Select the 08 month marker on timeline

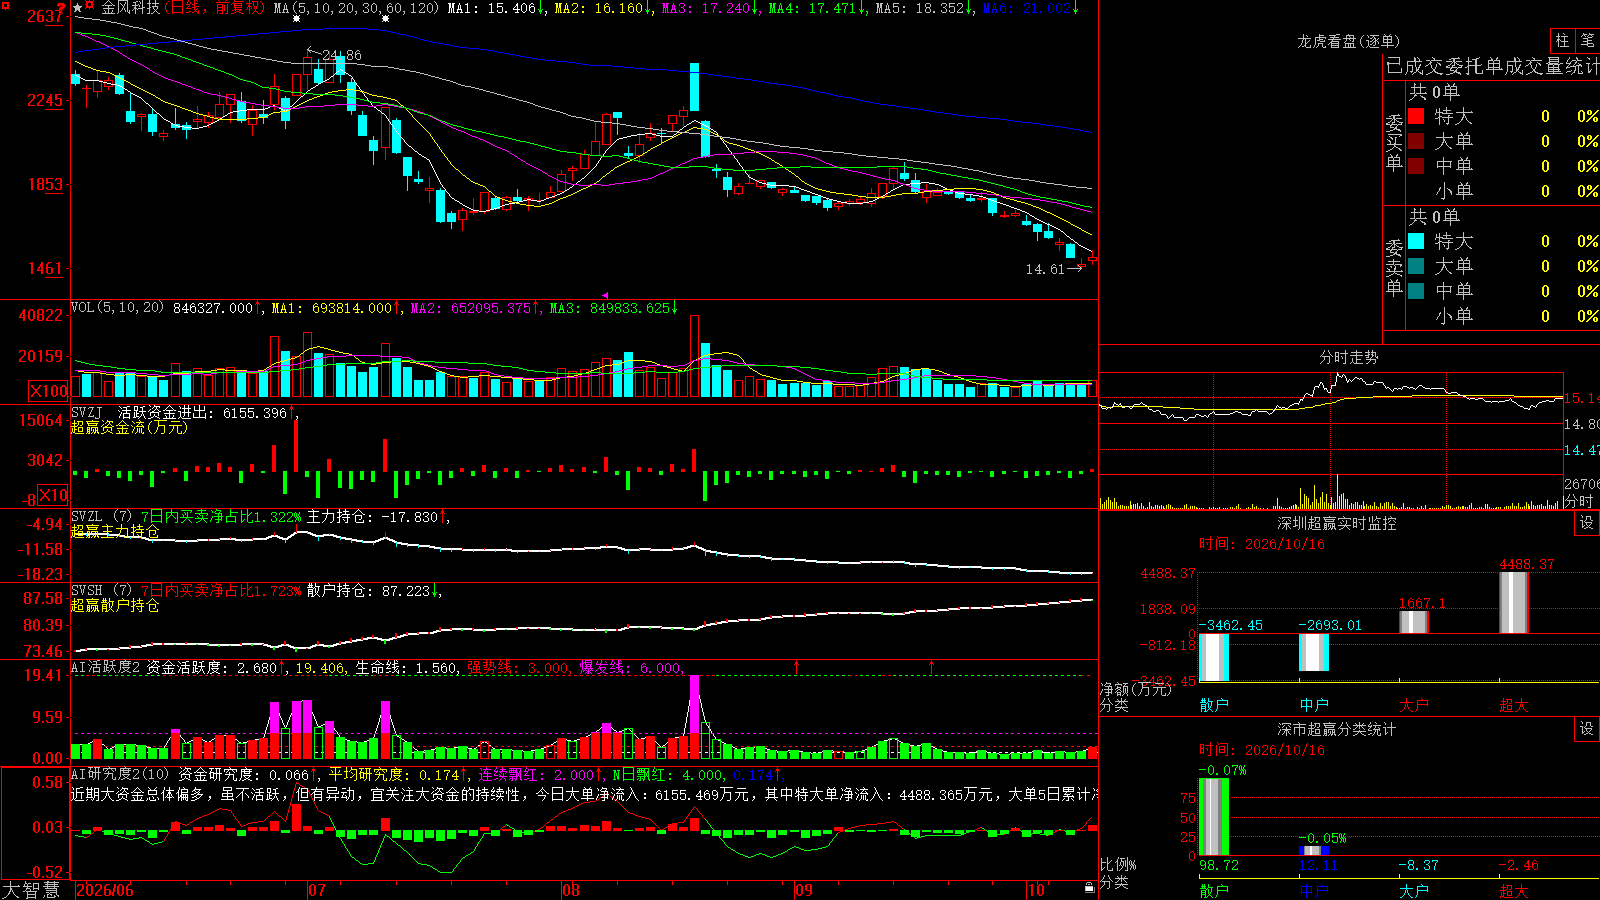pyautogui.click(x=571, y=890)
